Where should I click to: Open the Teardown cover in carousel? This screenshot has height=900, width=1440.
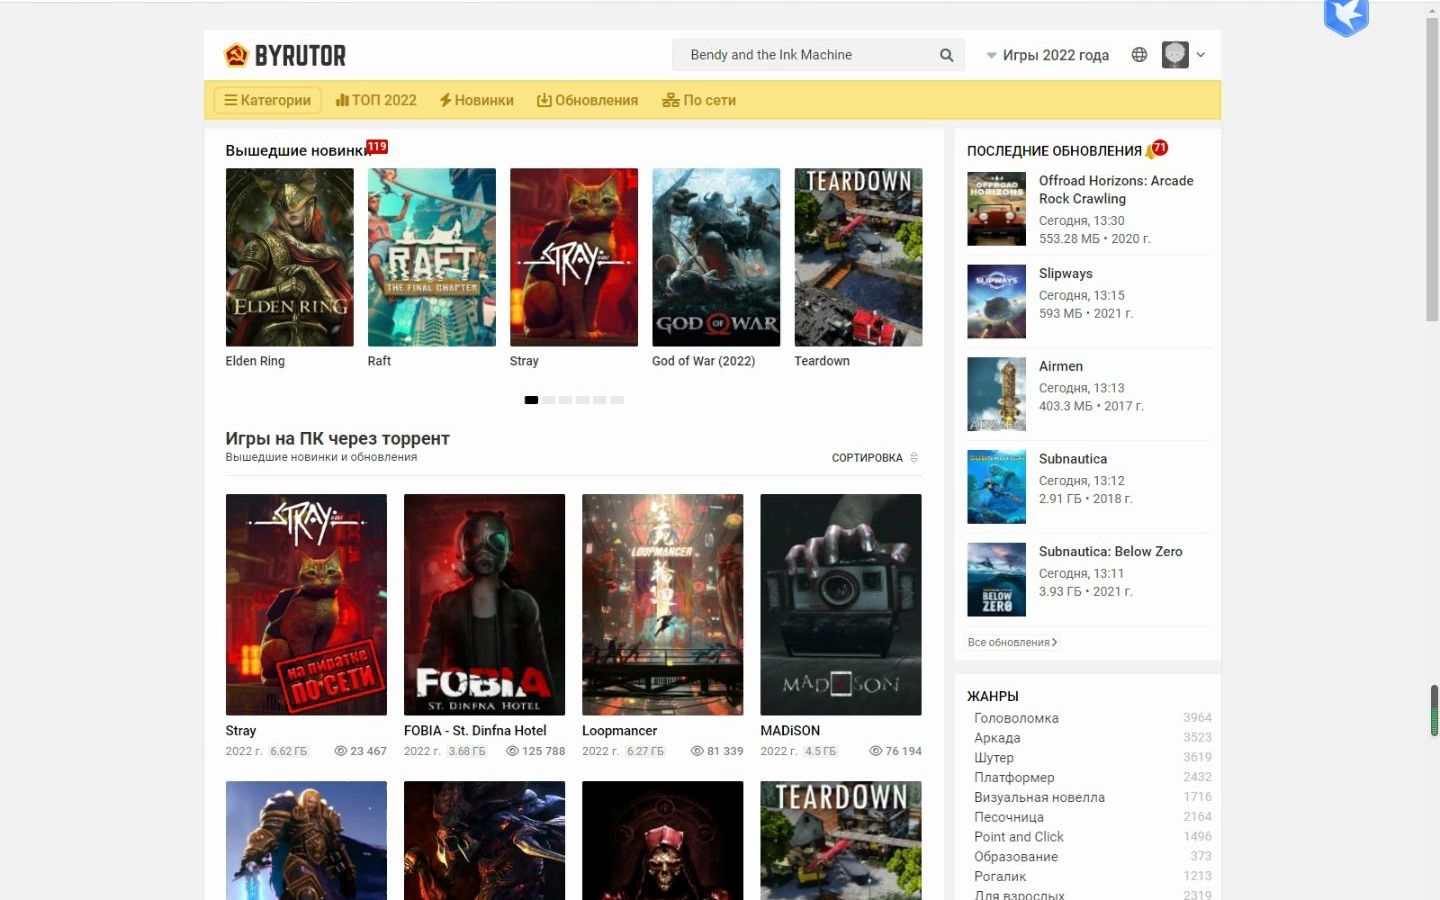858,257
